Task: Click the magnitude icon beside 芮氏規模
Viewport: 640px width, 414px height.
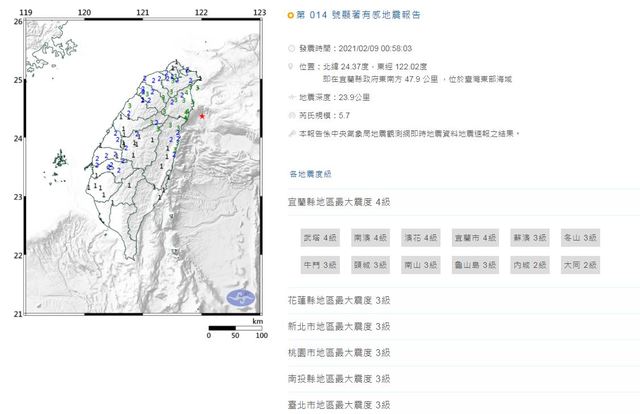Action: click(x=291, y=116)
